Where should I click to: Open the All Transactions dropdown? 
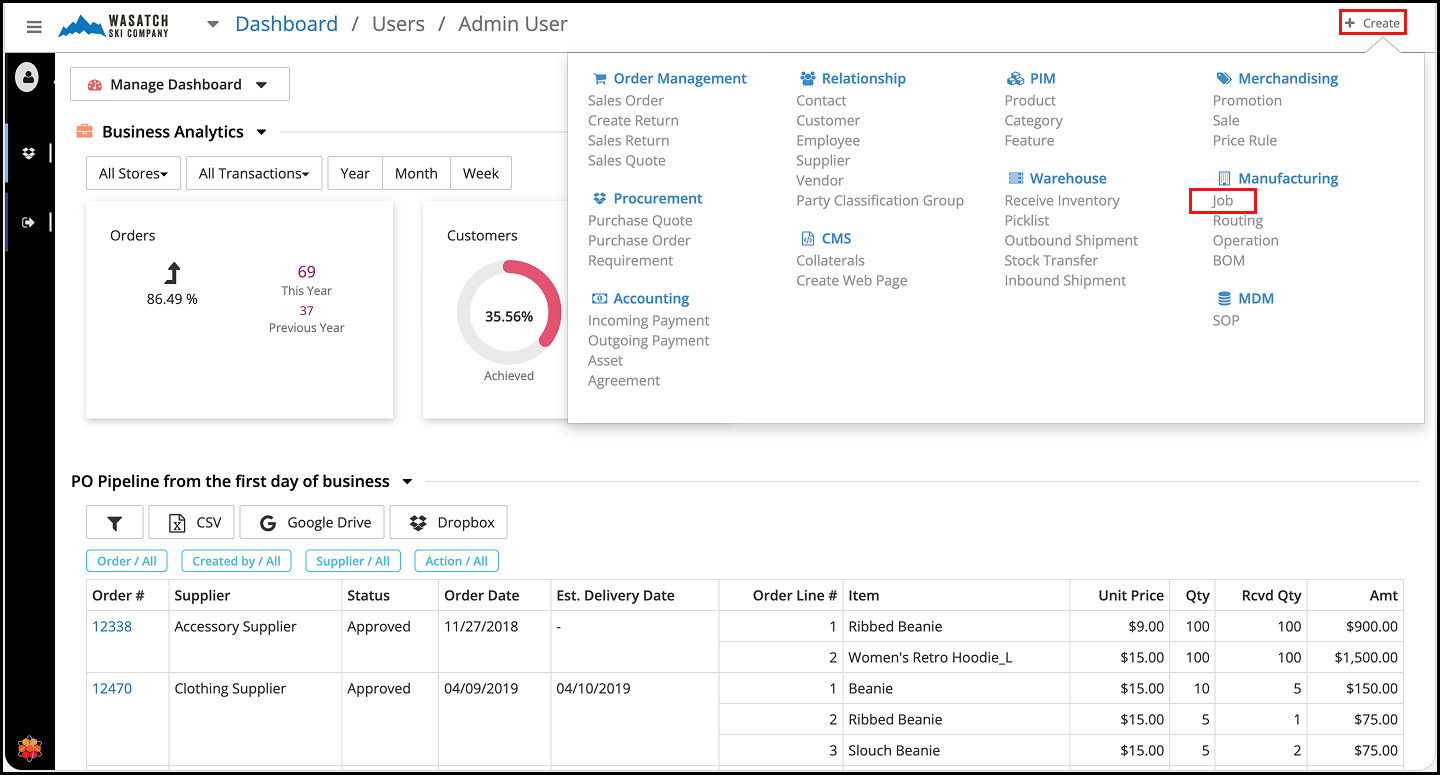pos(254,173)
